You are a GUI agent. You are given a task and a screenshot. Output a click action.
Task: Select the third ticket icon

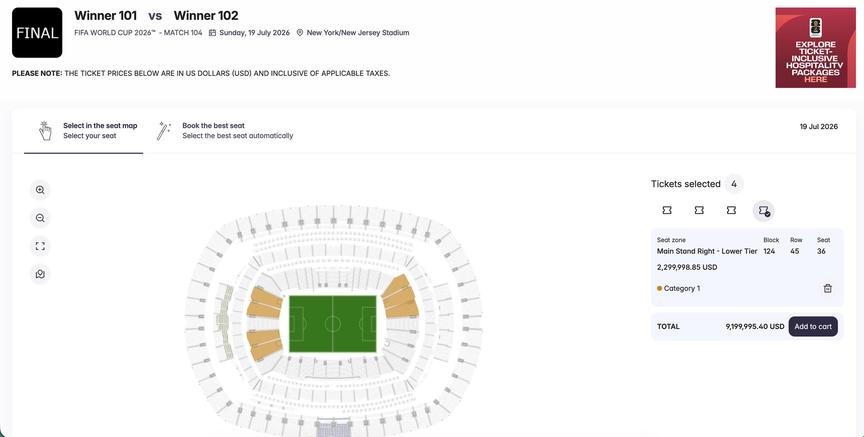731,210
